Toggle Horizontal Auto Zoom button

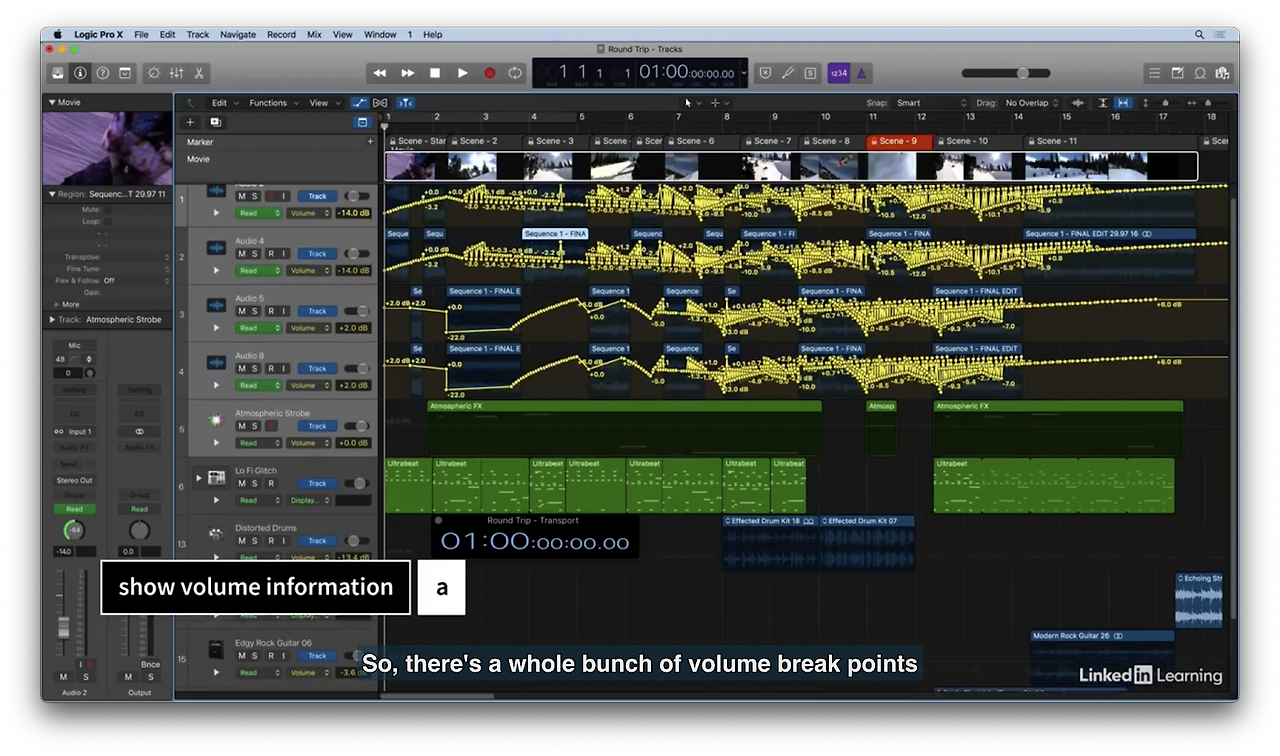[x=1123, y=103]
